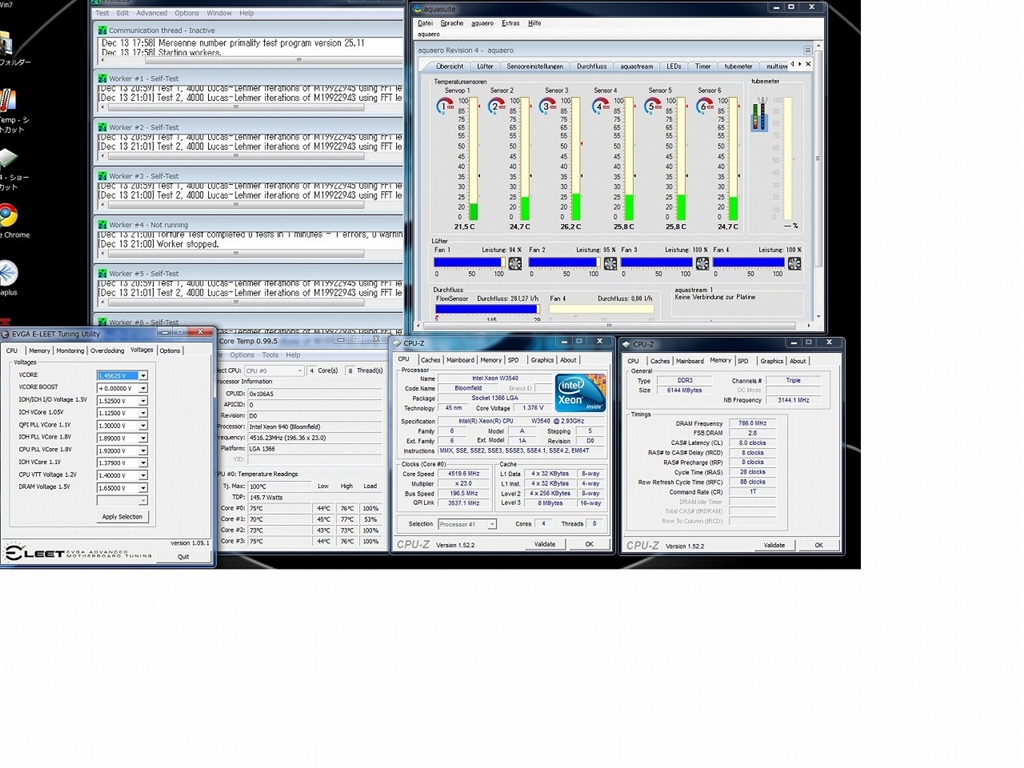Open the Mainboard tab in left CPU-Z window
Screen dimensions: 1024x768
[460, 360]
